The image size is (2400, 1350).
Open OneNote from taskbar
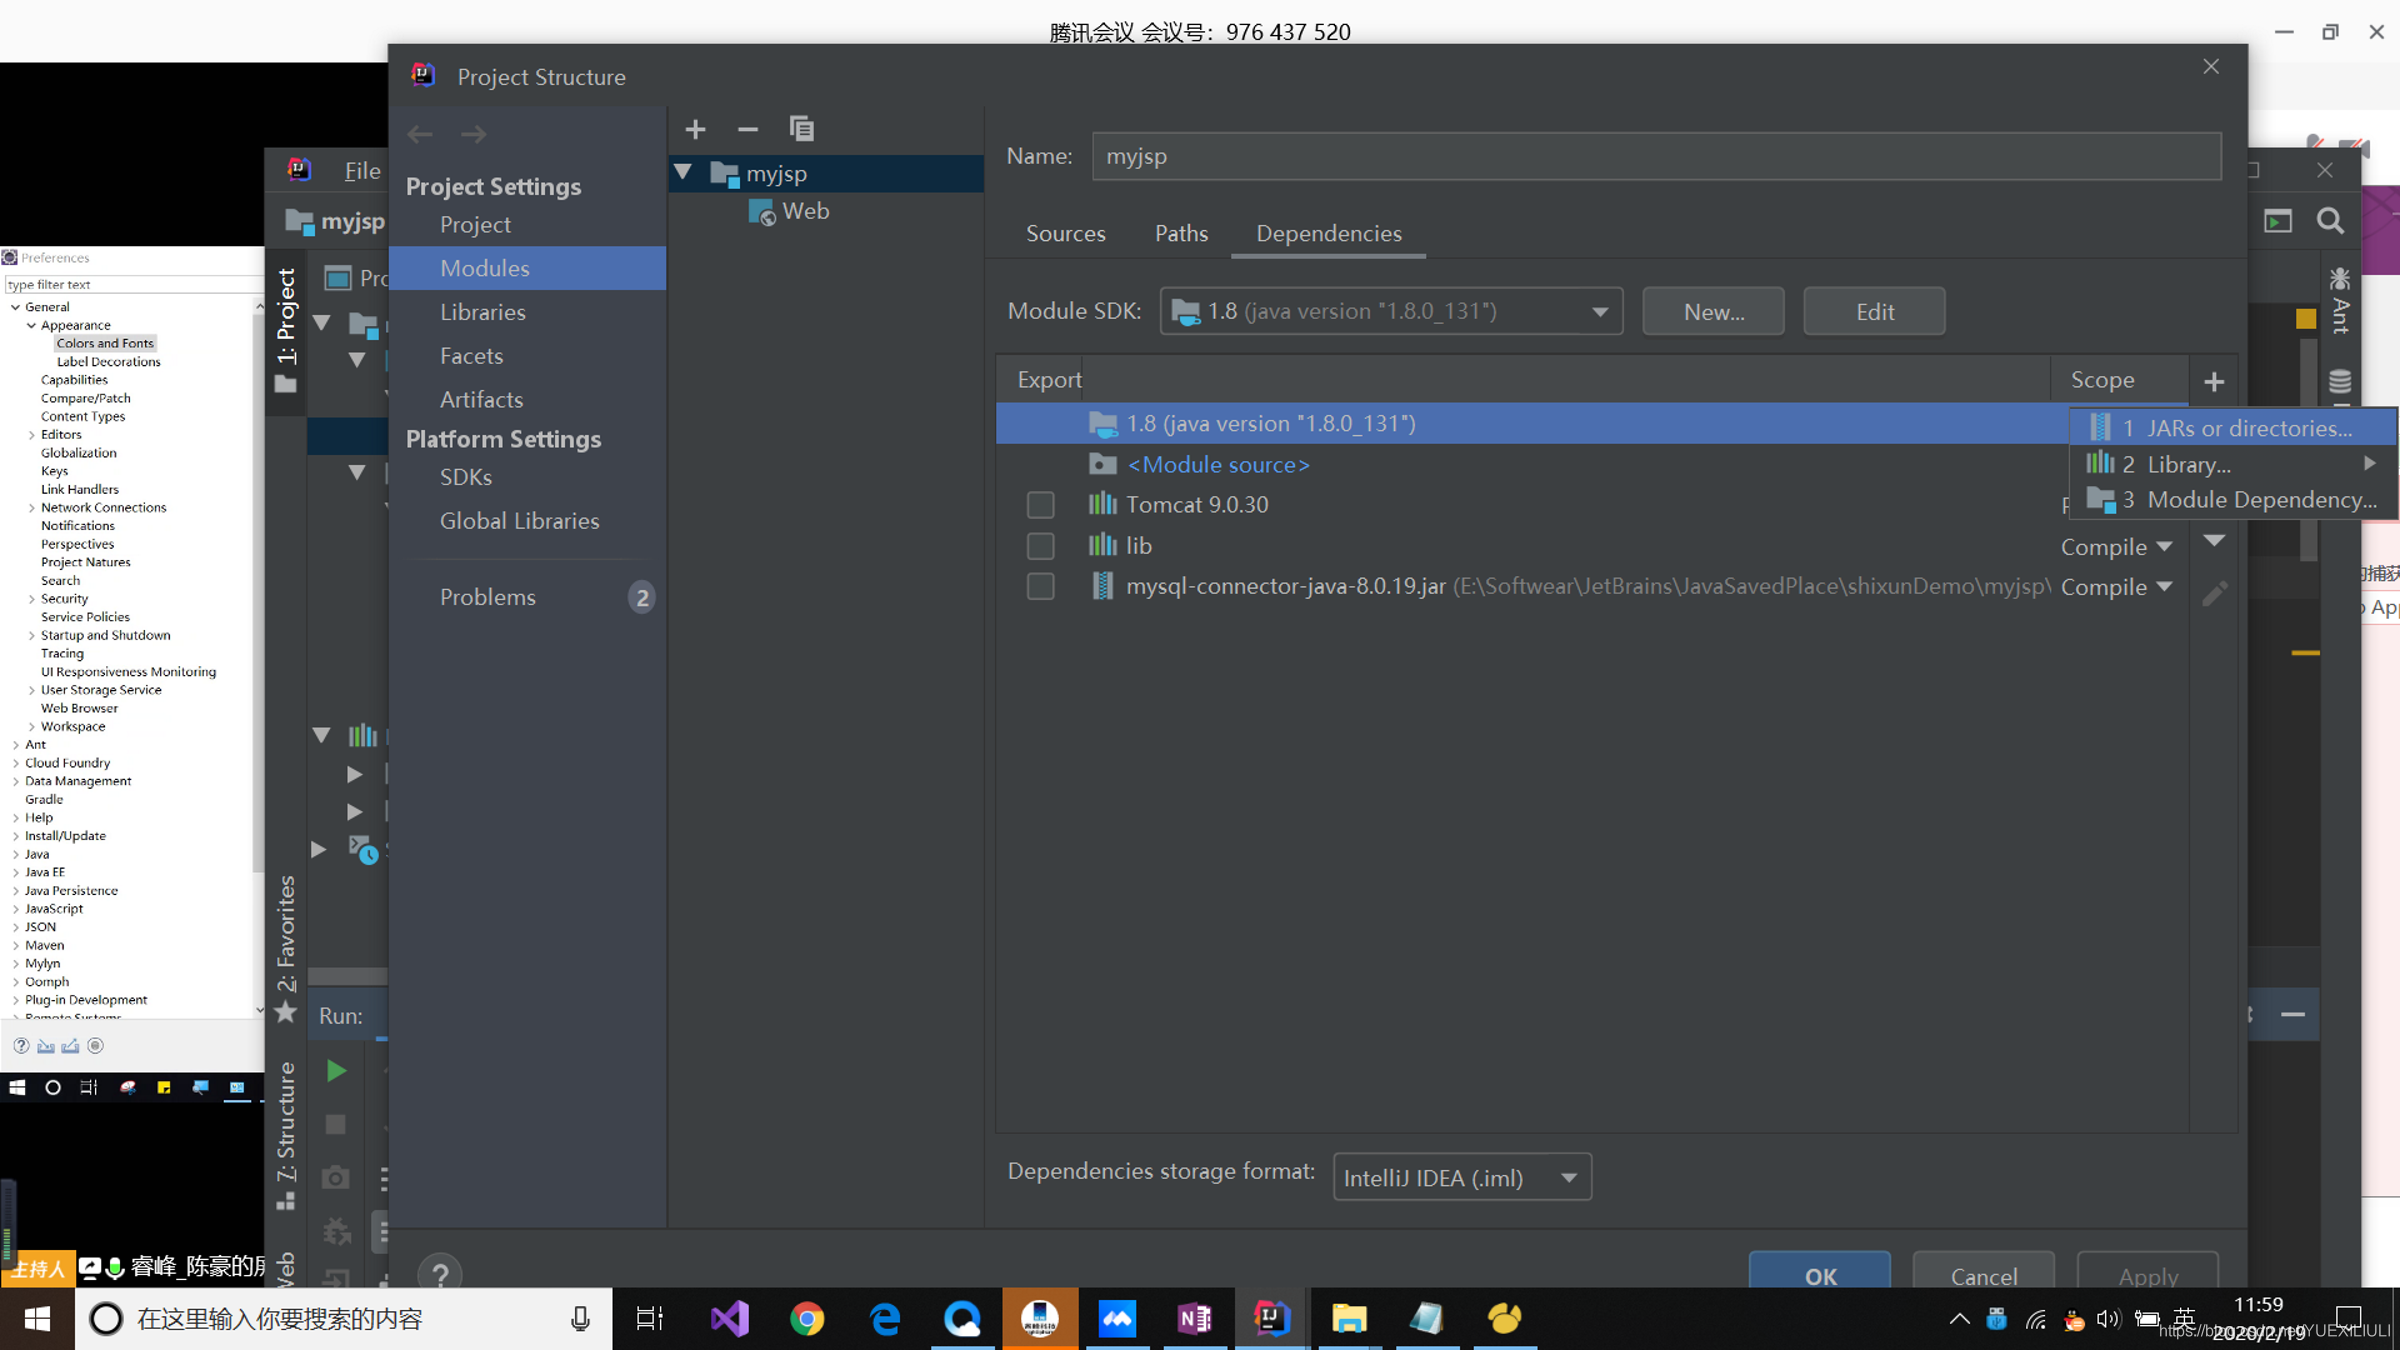pos(1195,1318)
